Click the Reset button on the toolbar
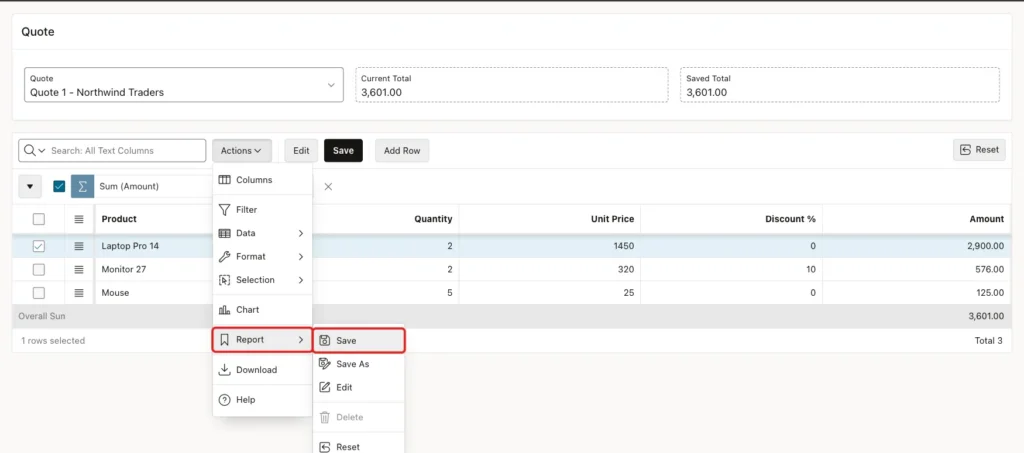This screenshot has height=453, width=1024. tap(979, 150)
